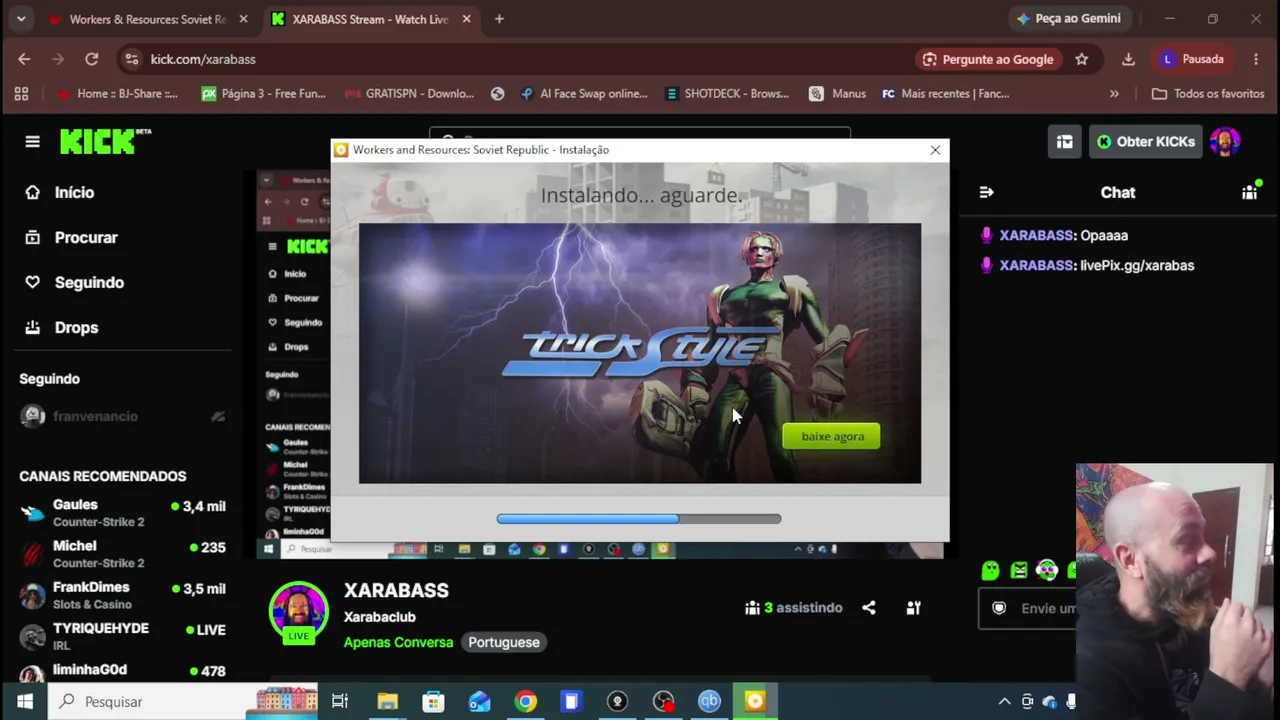The image size is (1280, 720).
Task: Open the Chrome profile Pausada button
Action: [1192, 59]
